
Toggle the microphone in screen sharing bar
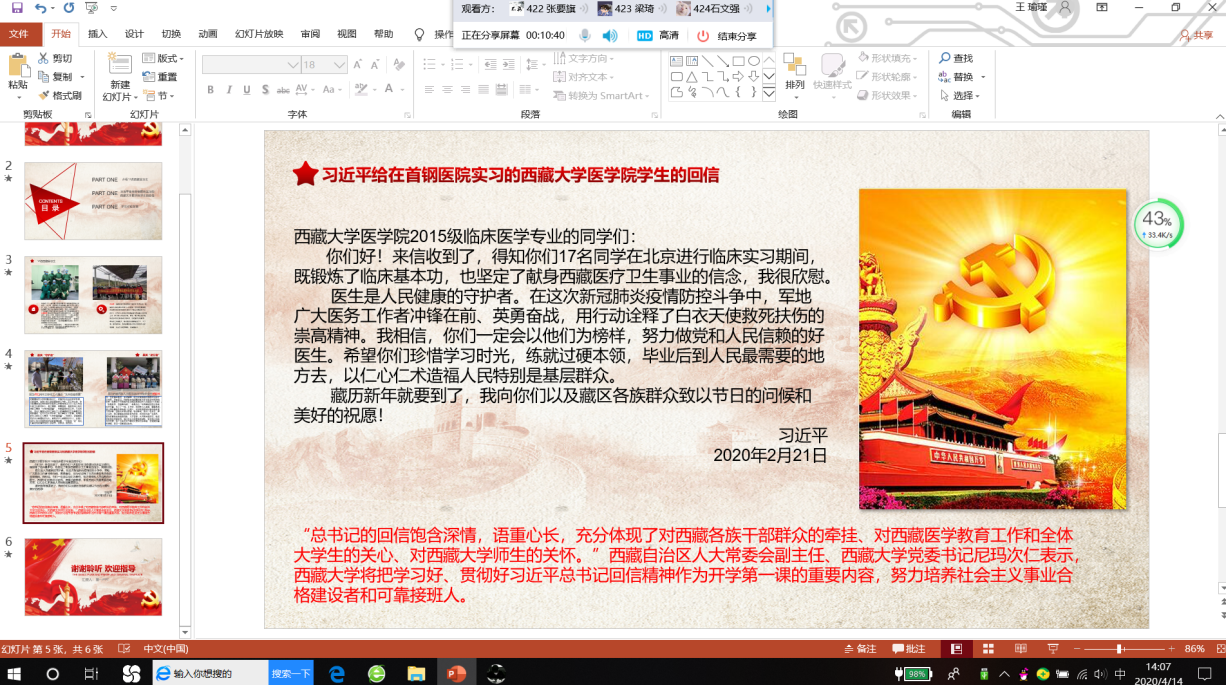[x=585, y=36]
